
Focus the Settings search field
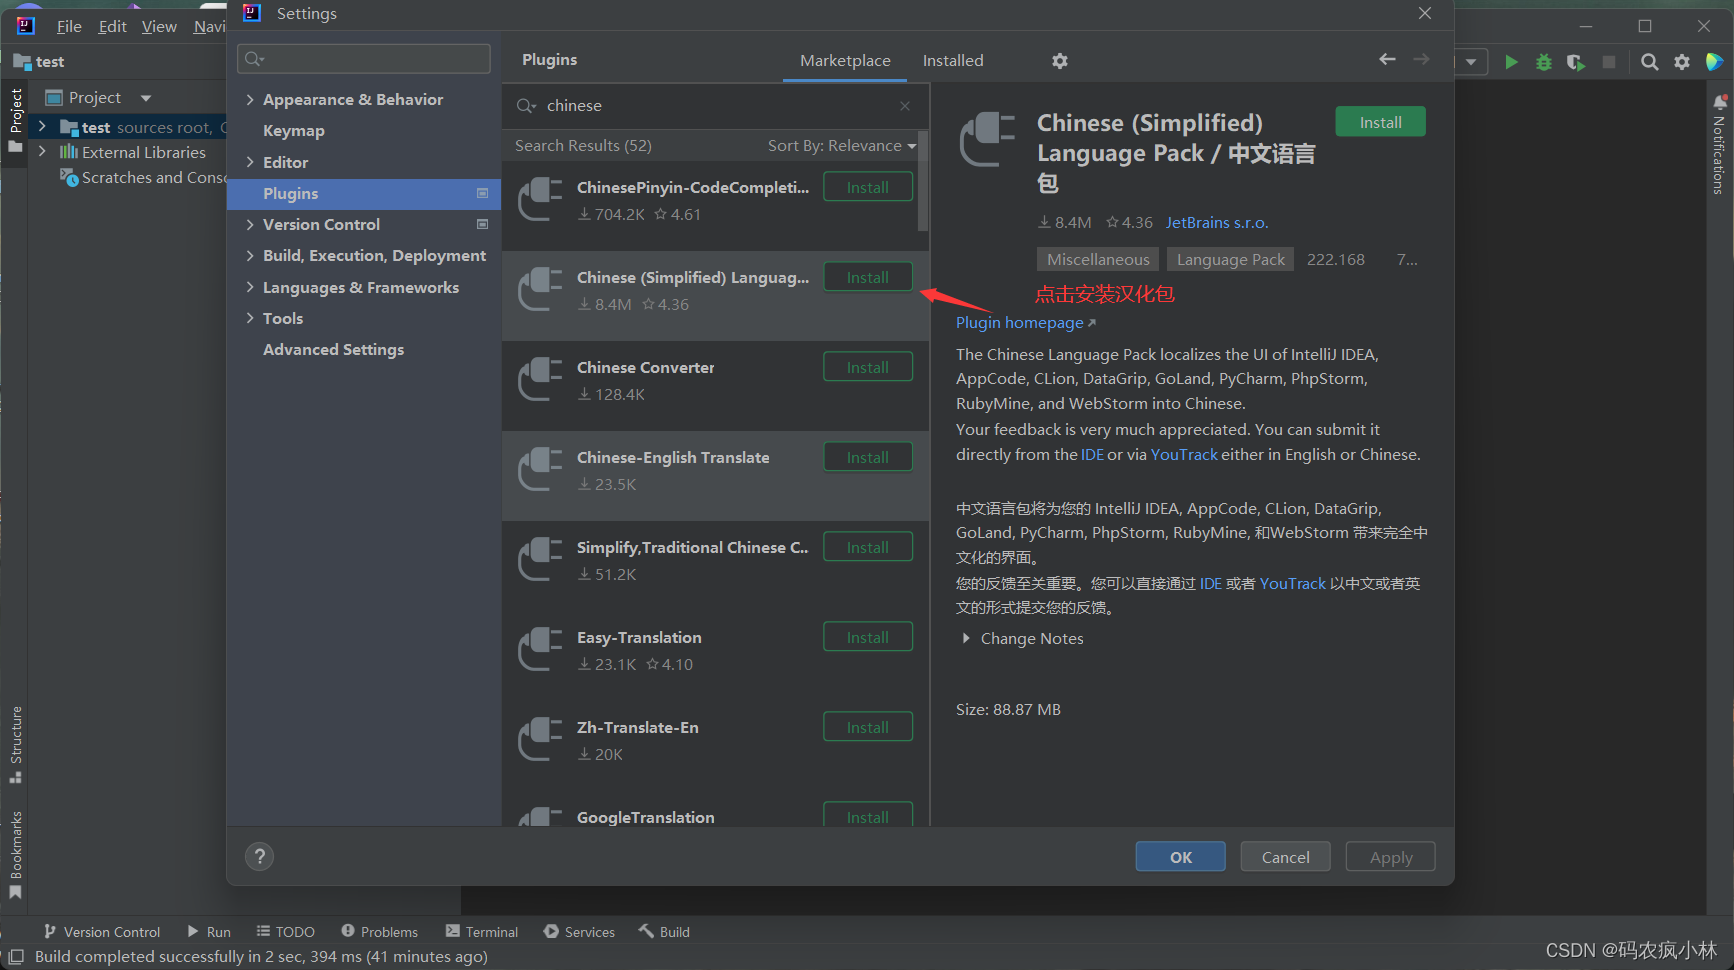point(364,59)
